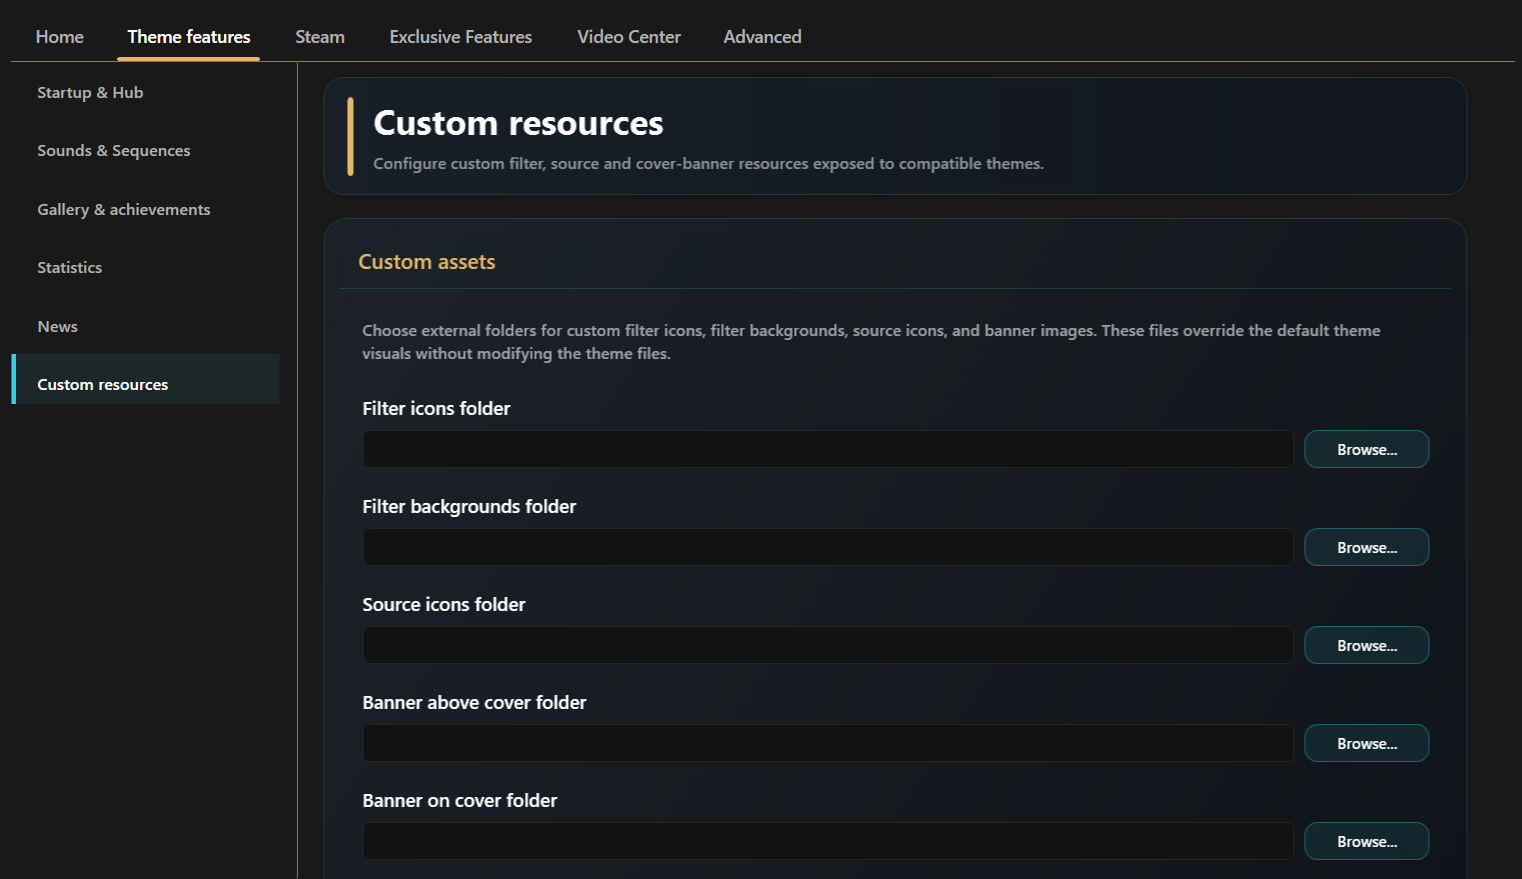Go to the Video Center tab
Viewport: 1522px width, 879px height.
[629, 37]
